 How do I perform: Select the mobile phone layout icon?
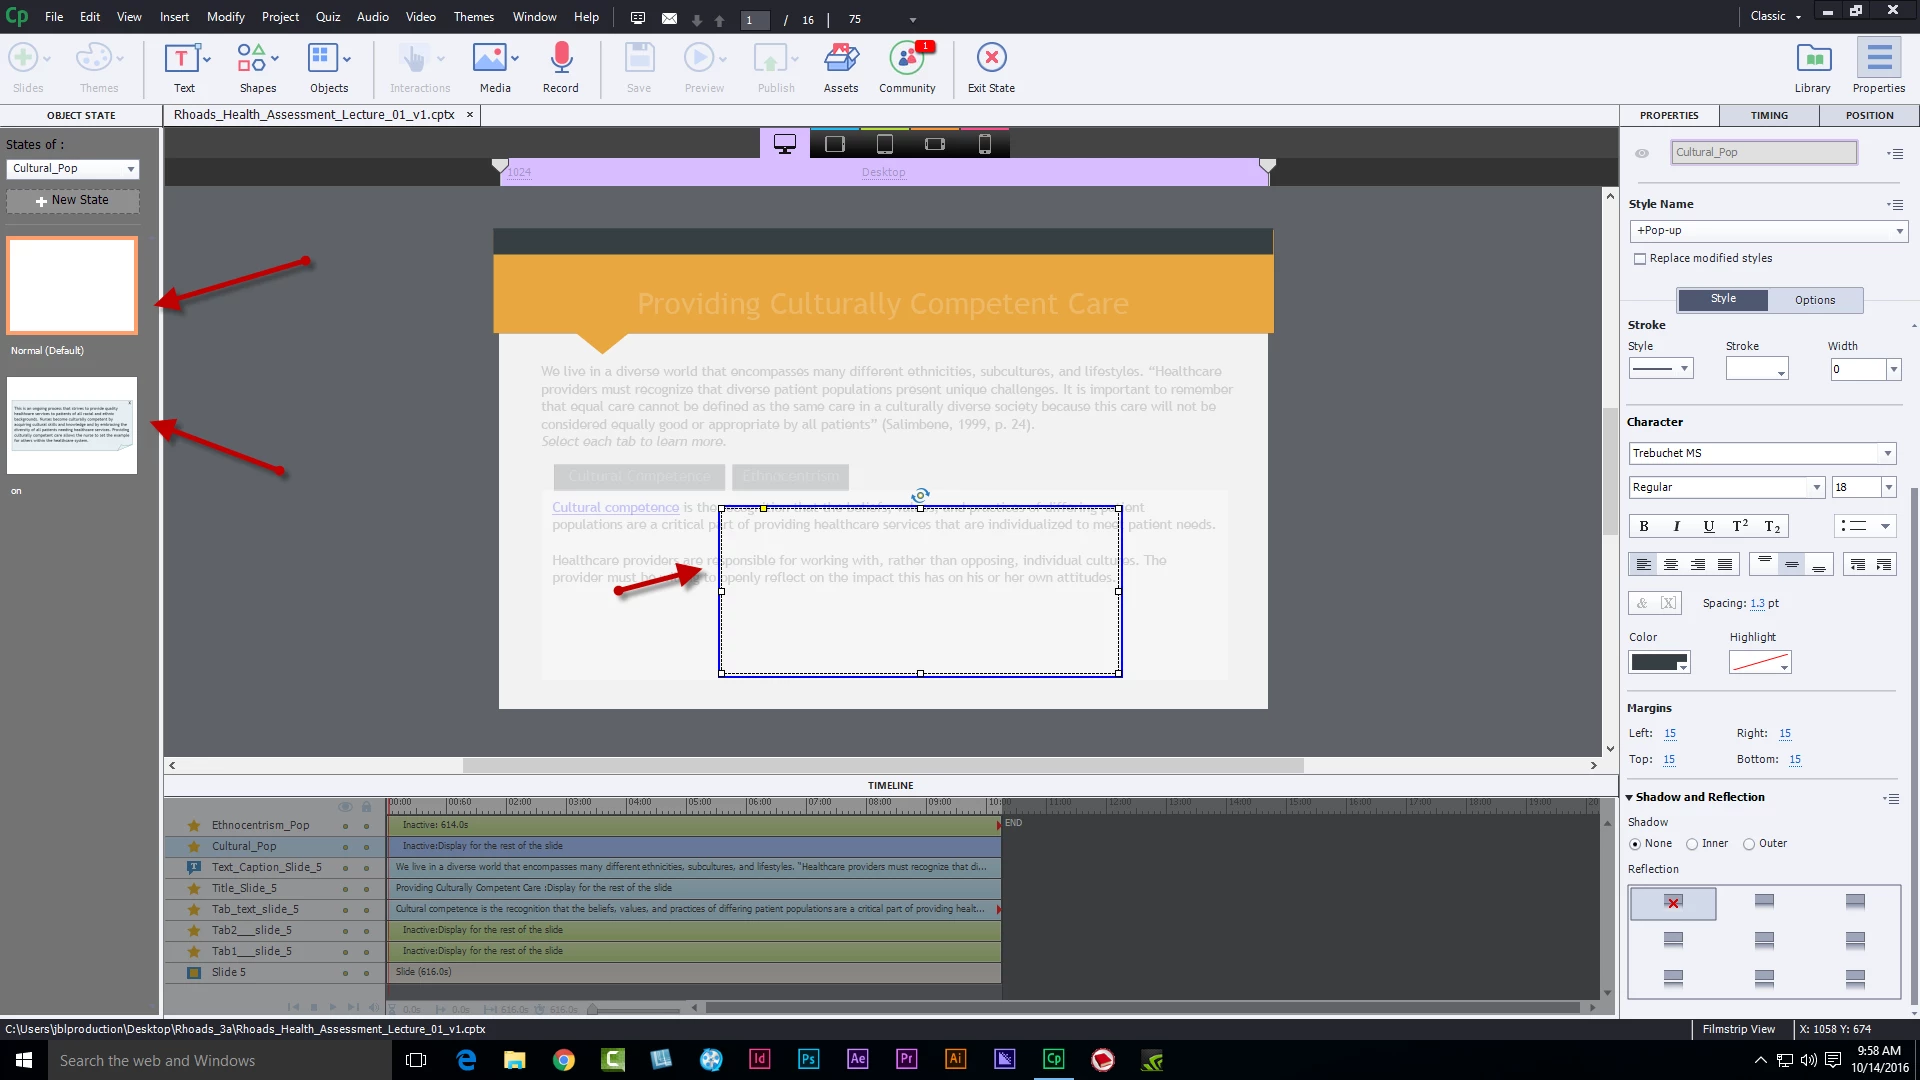click(x=984, y=144)
